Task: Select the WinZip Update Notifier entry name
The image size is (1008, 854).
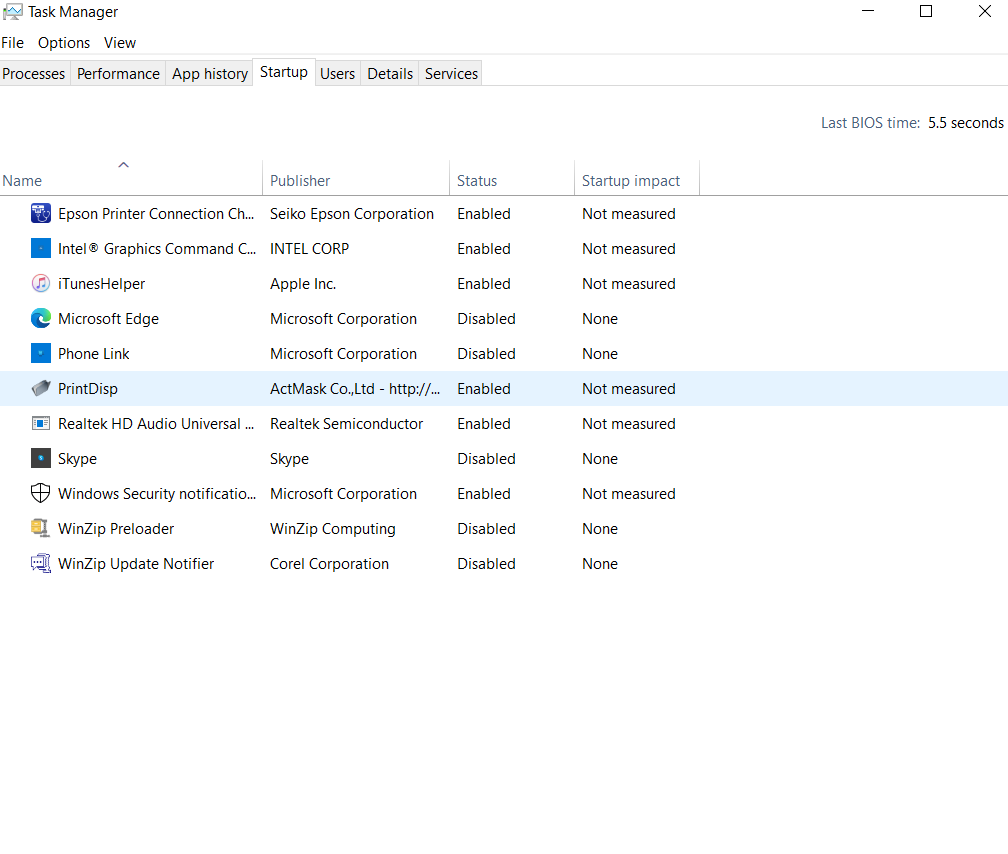Action: pos(136,563)
